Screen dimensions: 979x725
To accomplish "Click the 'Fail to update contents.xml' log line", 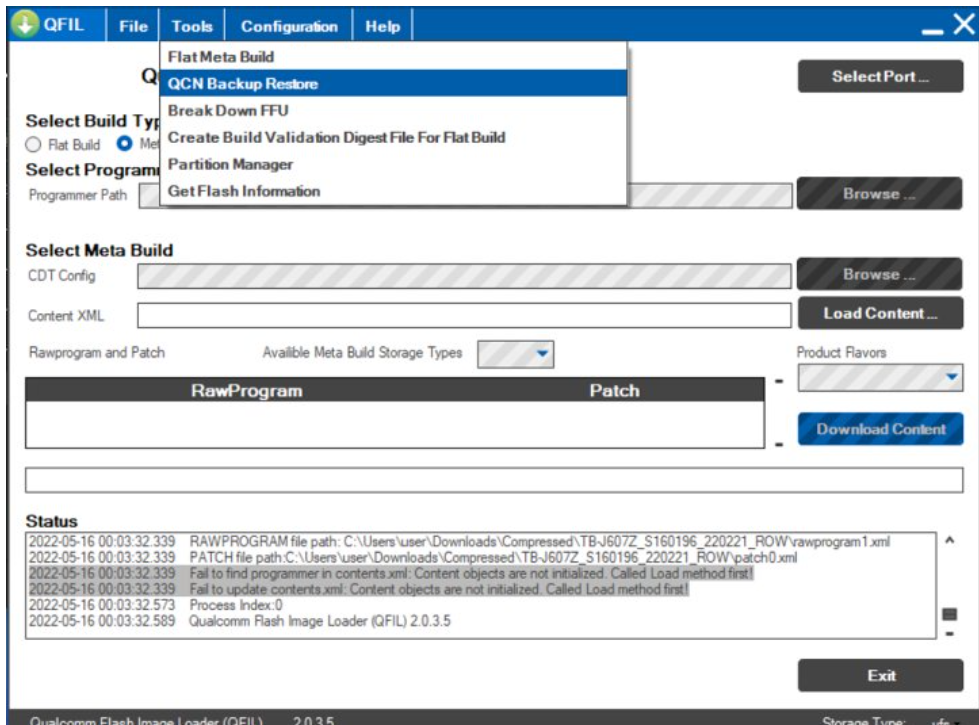I will [x=358, y=589].
